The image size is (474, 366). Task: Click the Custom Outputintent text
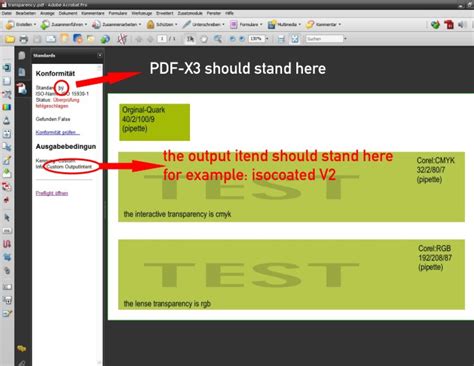pyautogui.click(x=69, y=167)
